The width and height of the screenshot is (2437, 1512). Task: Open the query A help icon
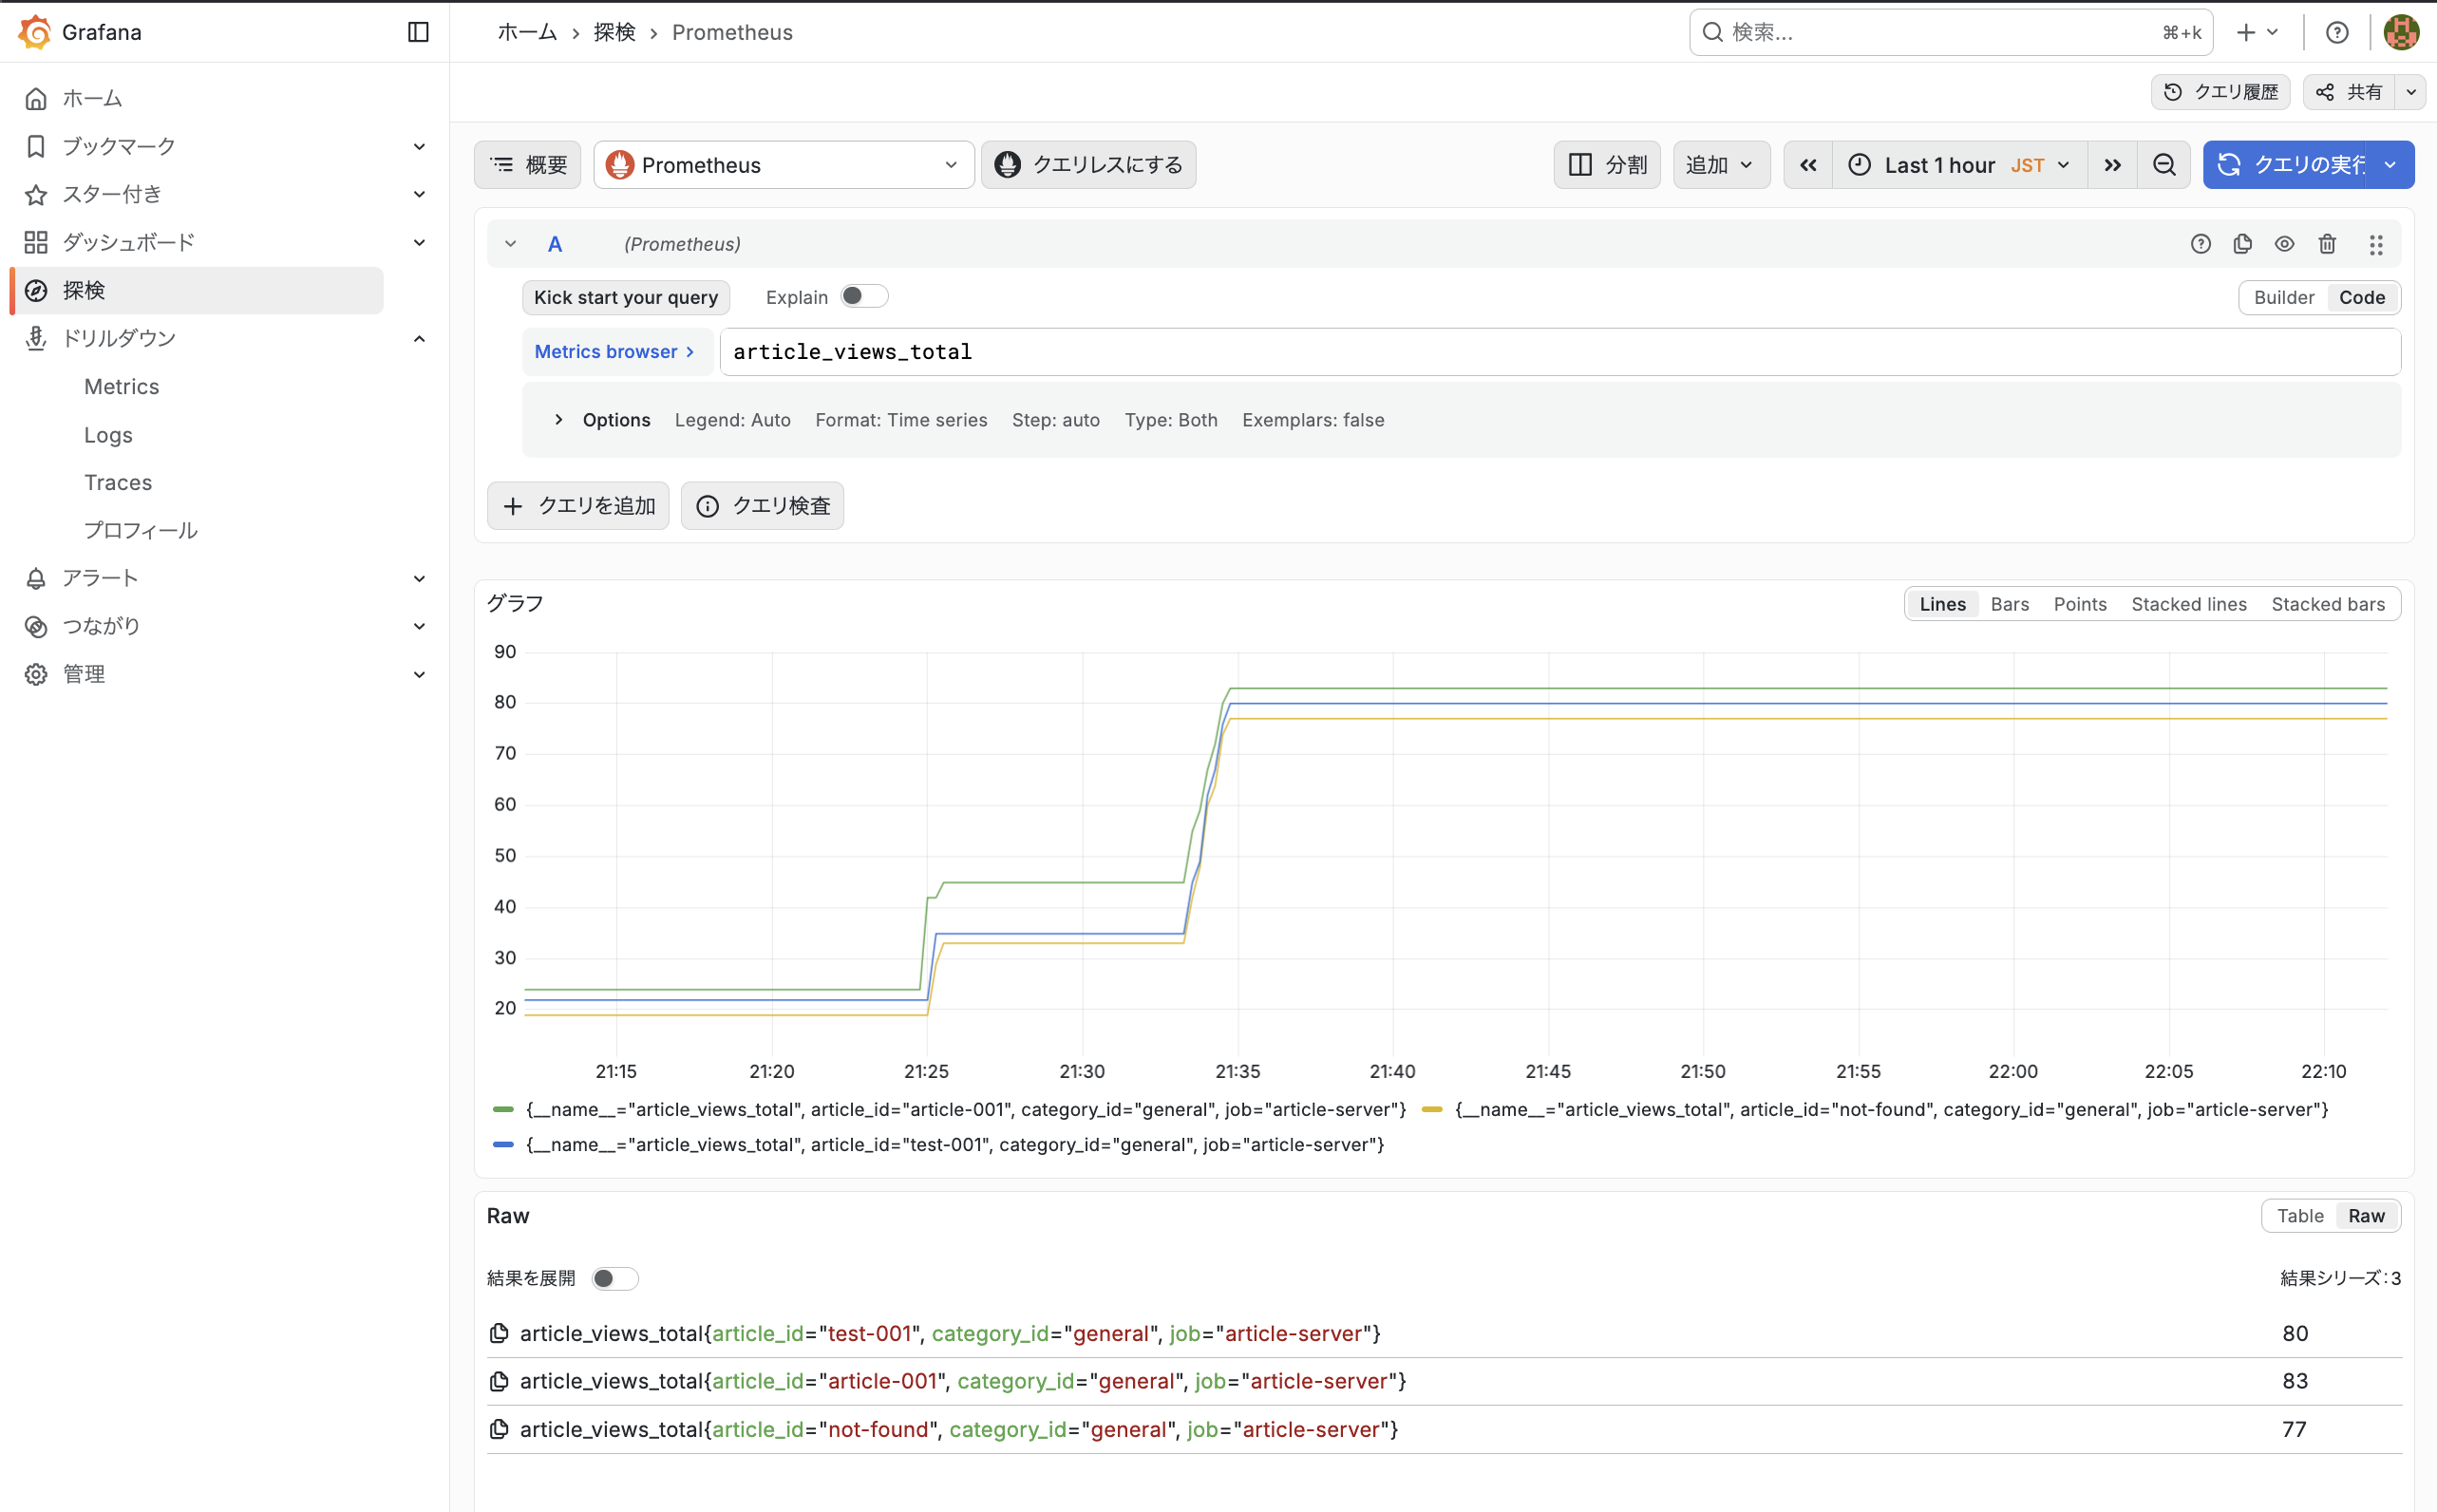tap(2200, 244)
